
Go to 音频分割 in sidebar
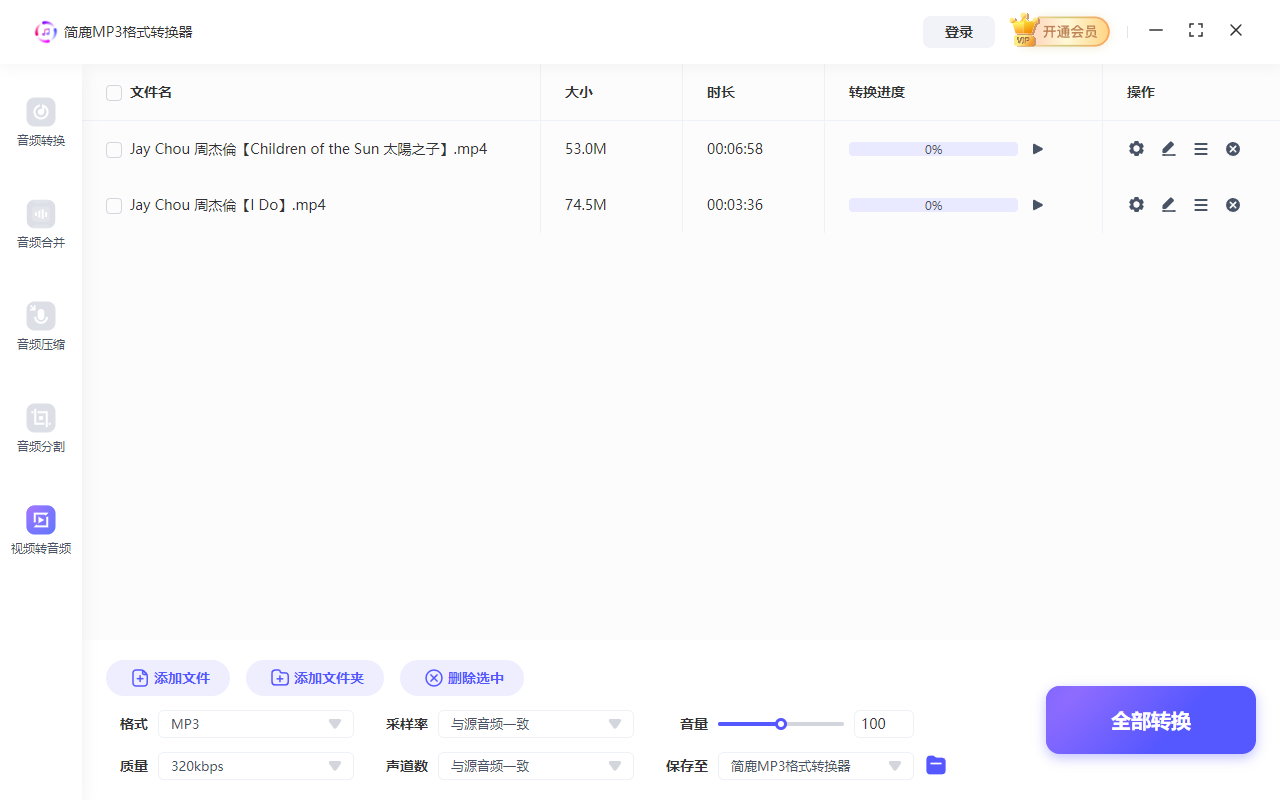point(41,429)
